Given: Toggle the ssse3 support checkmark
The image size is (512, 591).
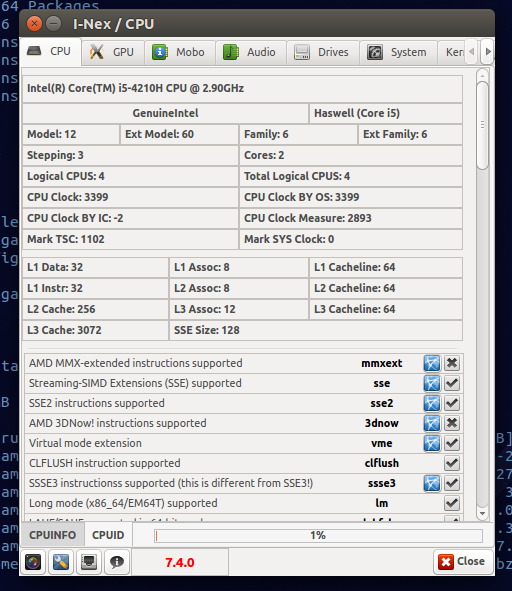Looking at the screenshot, I should point(452,483).
